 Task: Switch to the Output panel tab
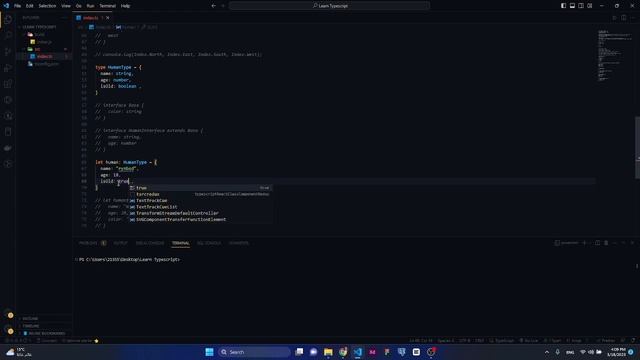click(x=120, y=243)
